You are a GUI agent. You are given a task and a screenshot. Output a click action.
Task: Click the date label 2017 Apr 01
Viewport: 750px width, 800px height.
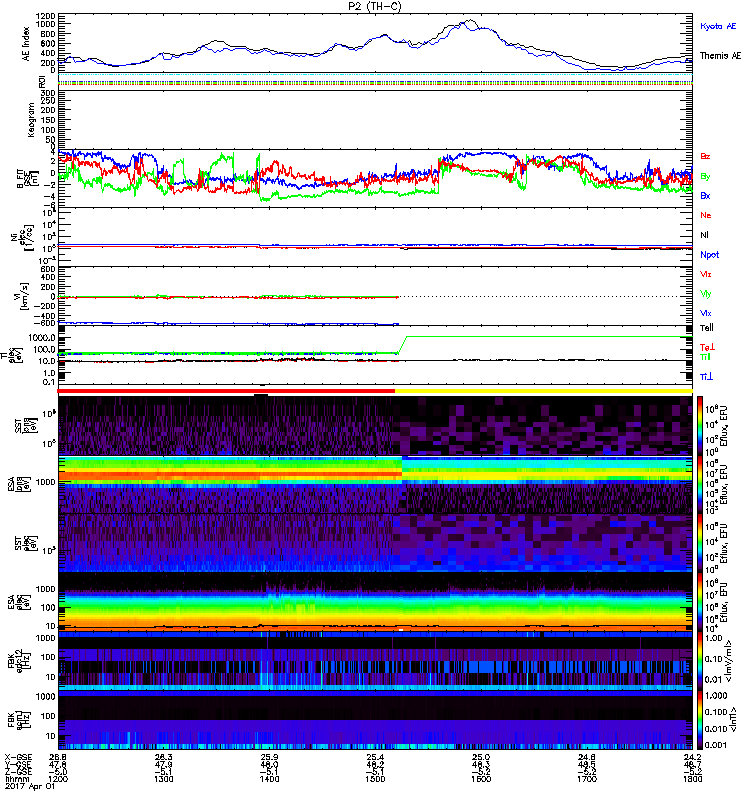point(31,786)
